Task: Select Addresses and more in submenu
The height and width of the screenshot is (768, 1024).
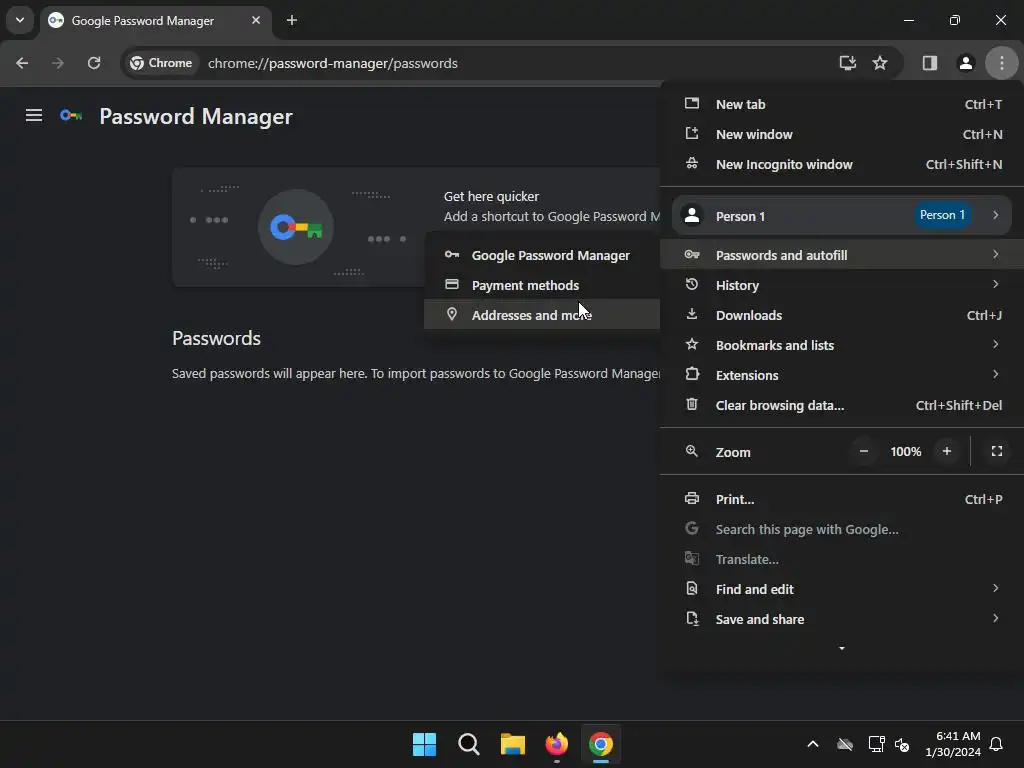Action: click(542, 315)
